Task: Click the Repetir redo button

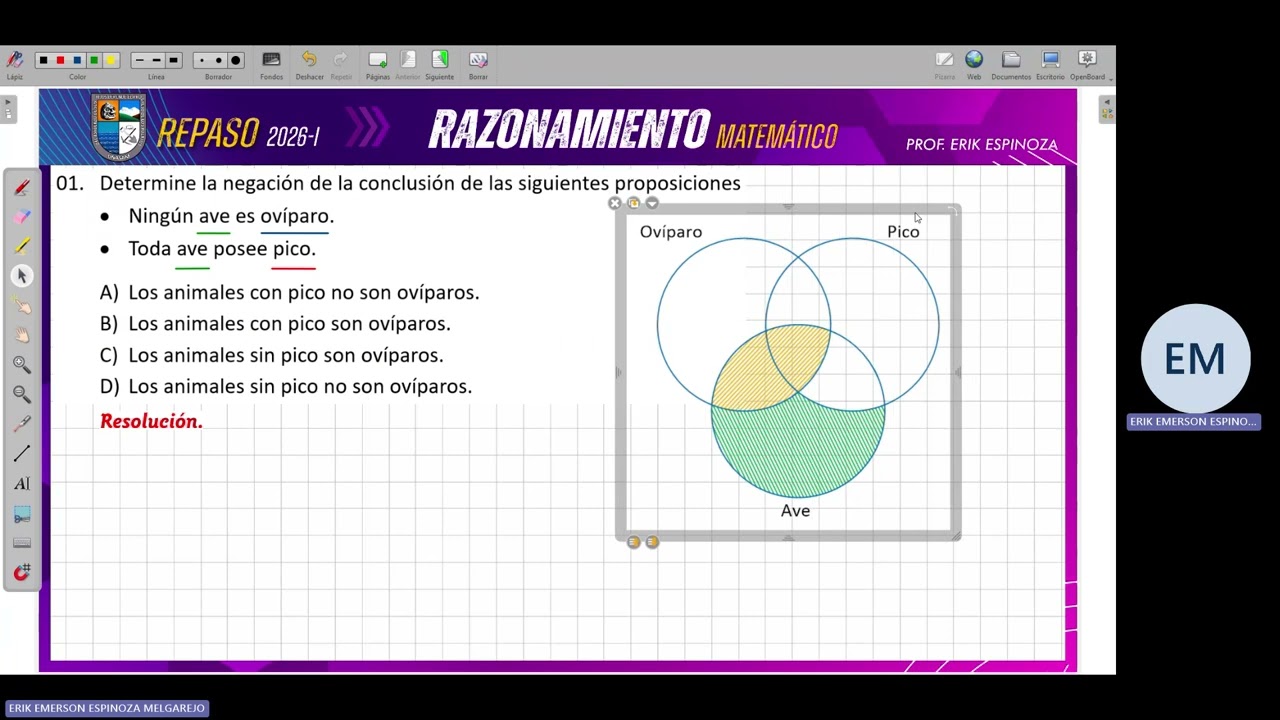Action: 341,64
